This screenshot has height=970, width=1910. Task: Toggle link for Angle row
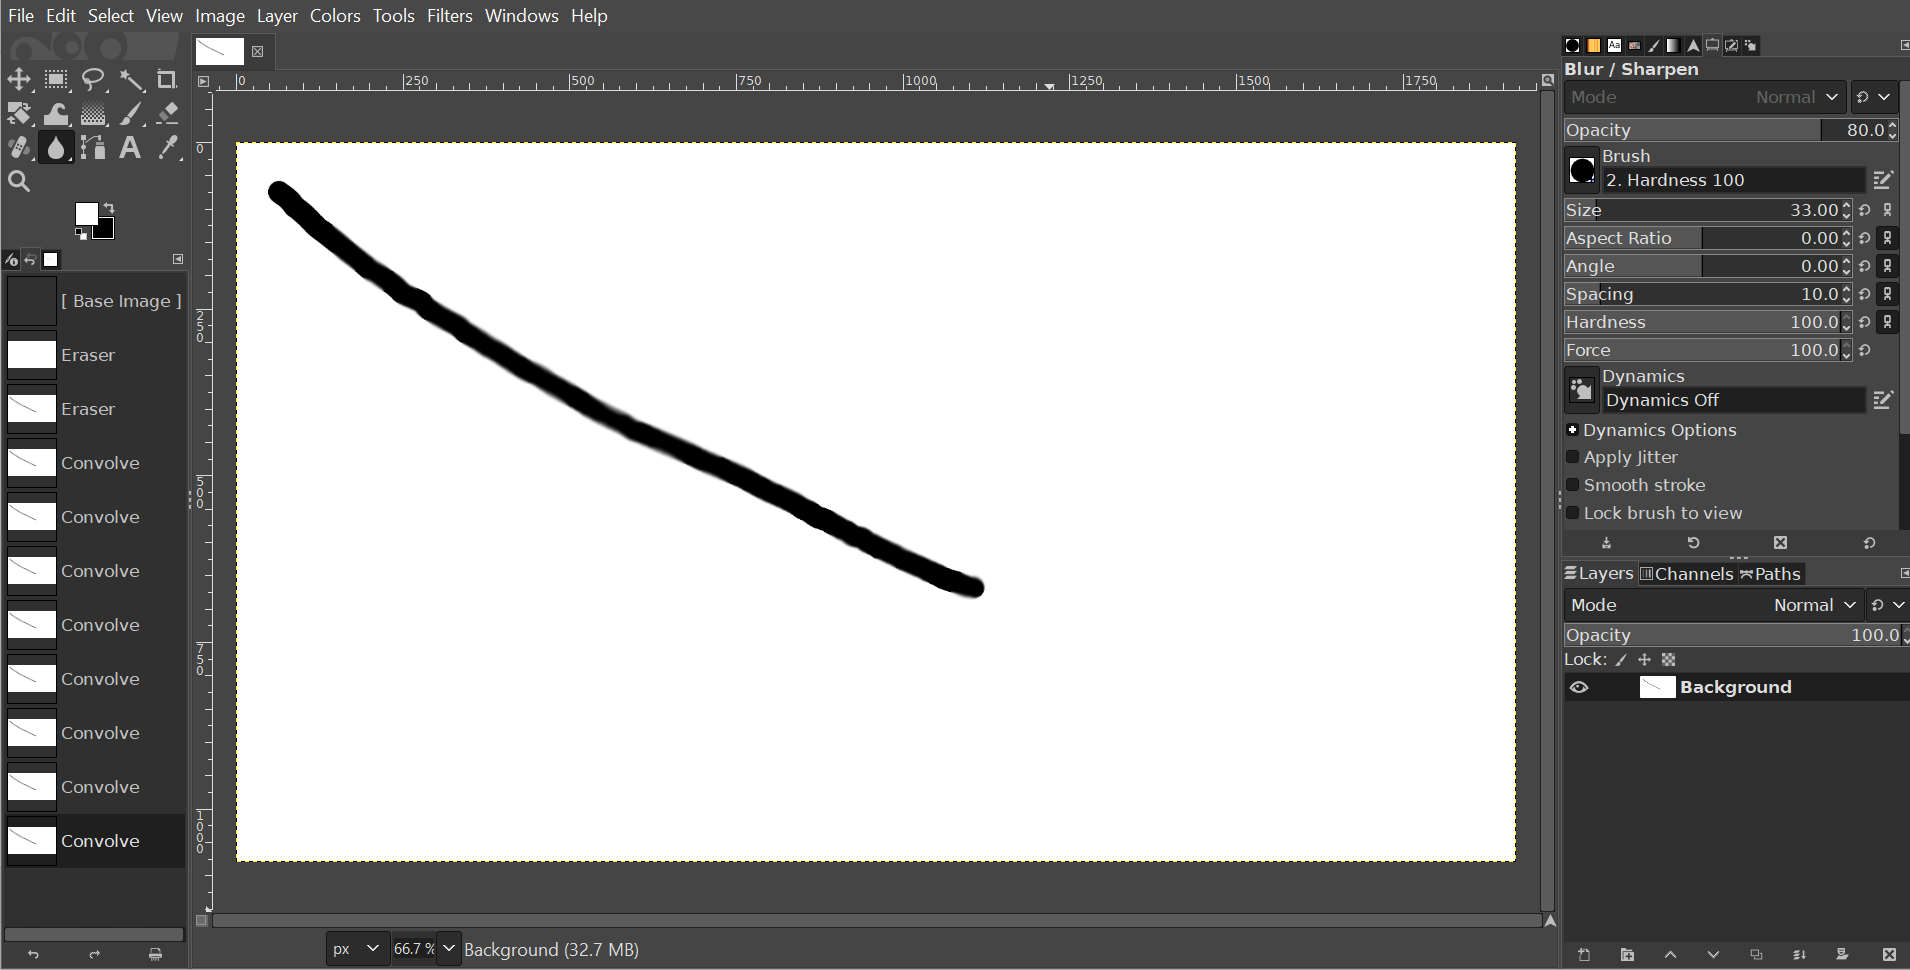tap(1887, 266)
